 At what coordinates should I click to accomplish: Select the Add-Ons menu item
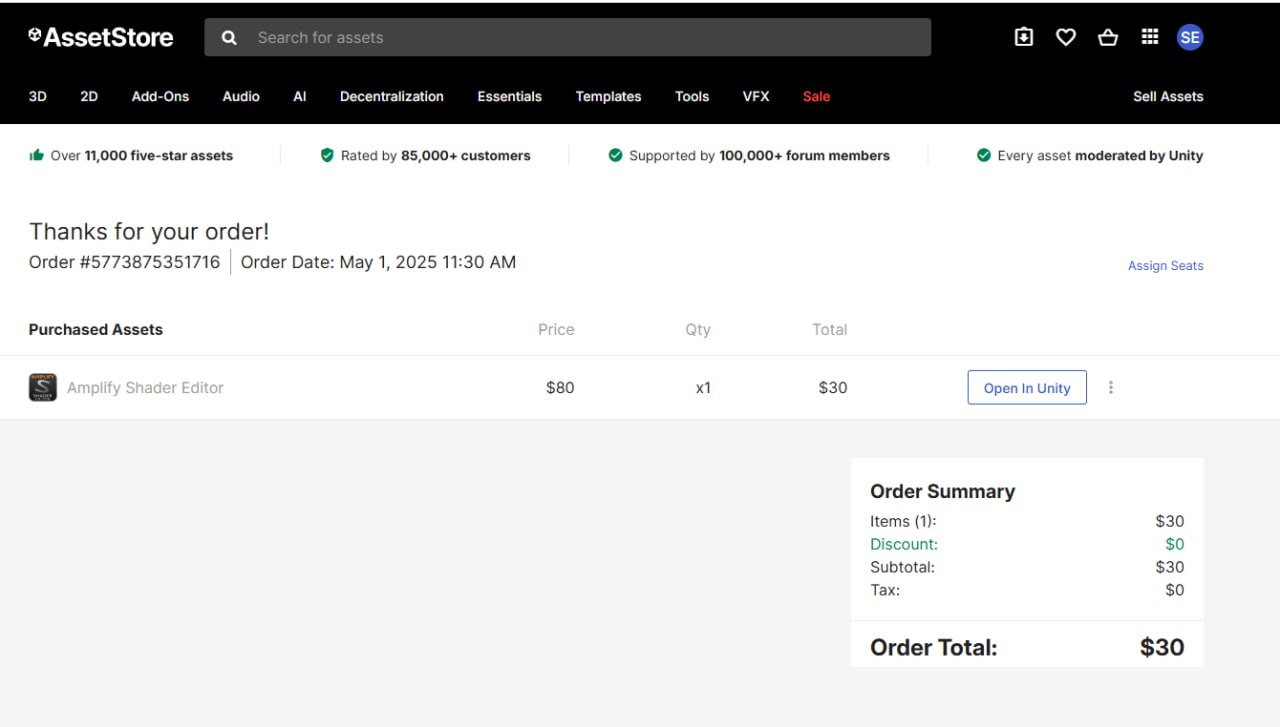tap(160, 96)
